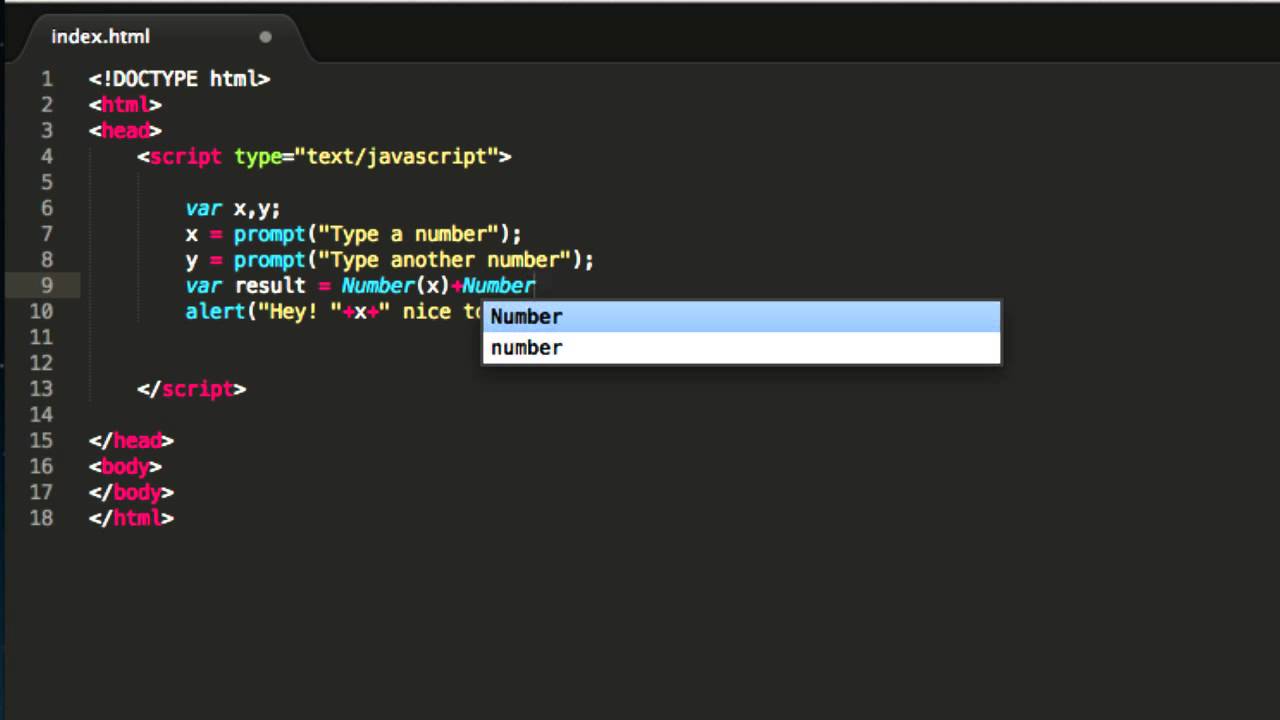This screenshot has width=1280, height=720.
Task: Click the "result" variable name
Action: tap(270, 286)
